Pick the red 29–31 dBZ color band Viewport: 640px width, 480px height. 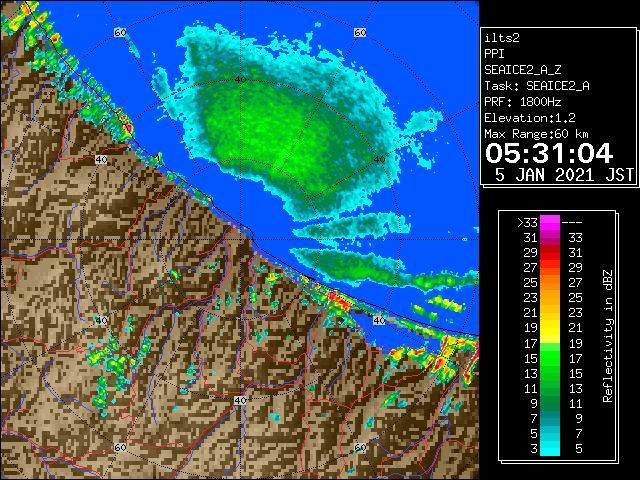coord(550,253)
